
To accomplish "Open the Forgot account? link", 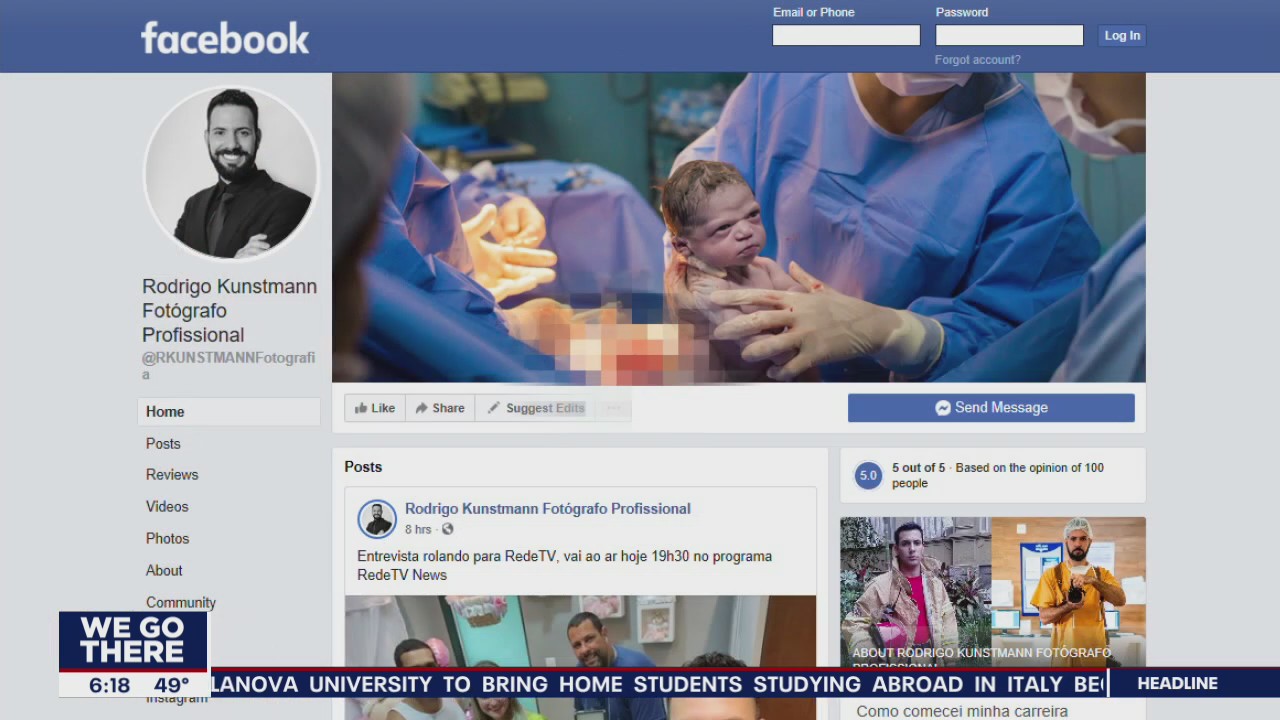I will [x=977, y=60].
